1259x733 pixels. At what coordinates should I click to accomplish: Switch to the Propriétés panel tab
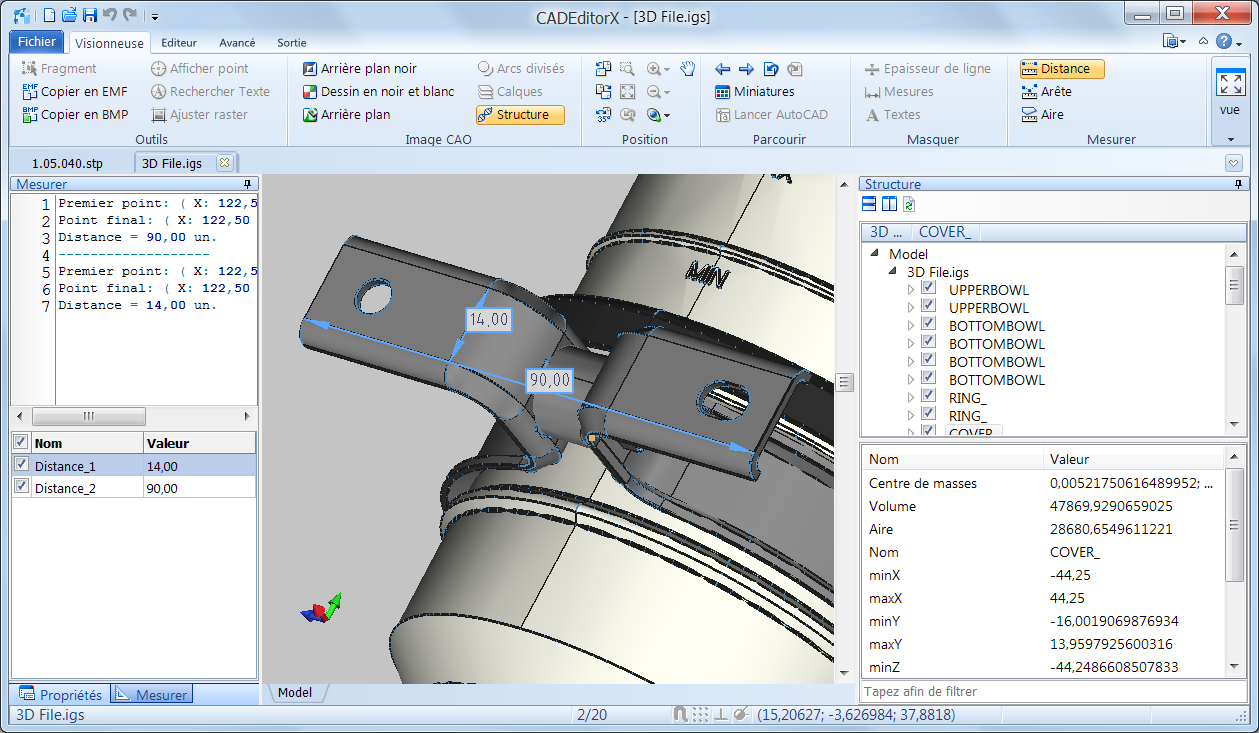pos(61,694)
